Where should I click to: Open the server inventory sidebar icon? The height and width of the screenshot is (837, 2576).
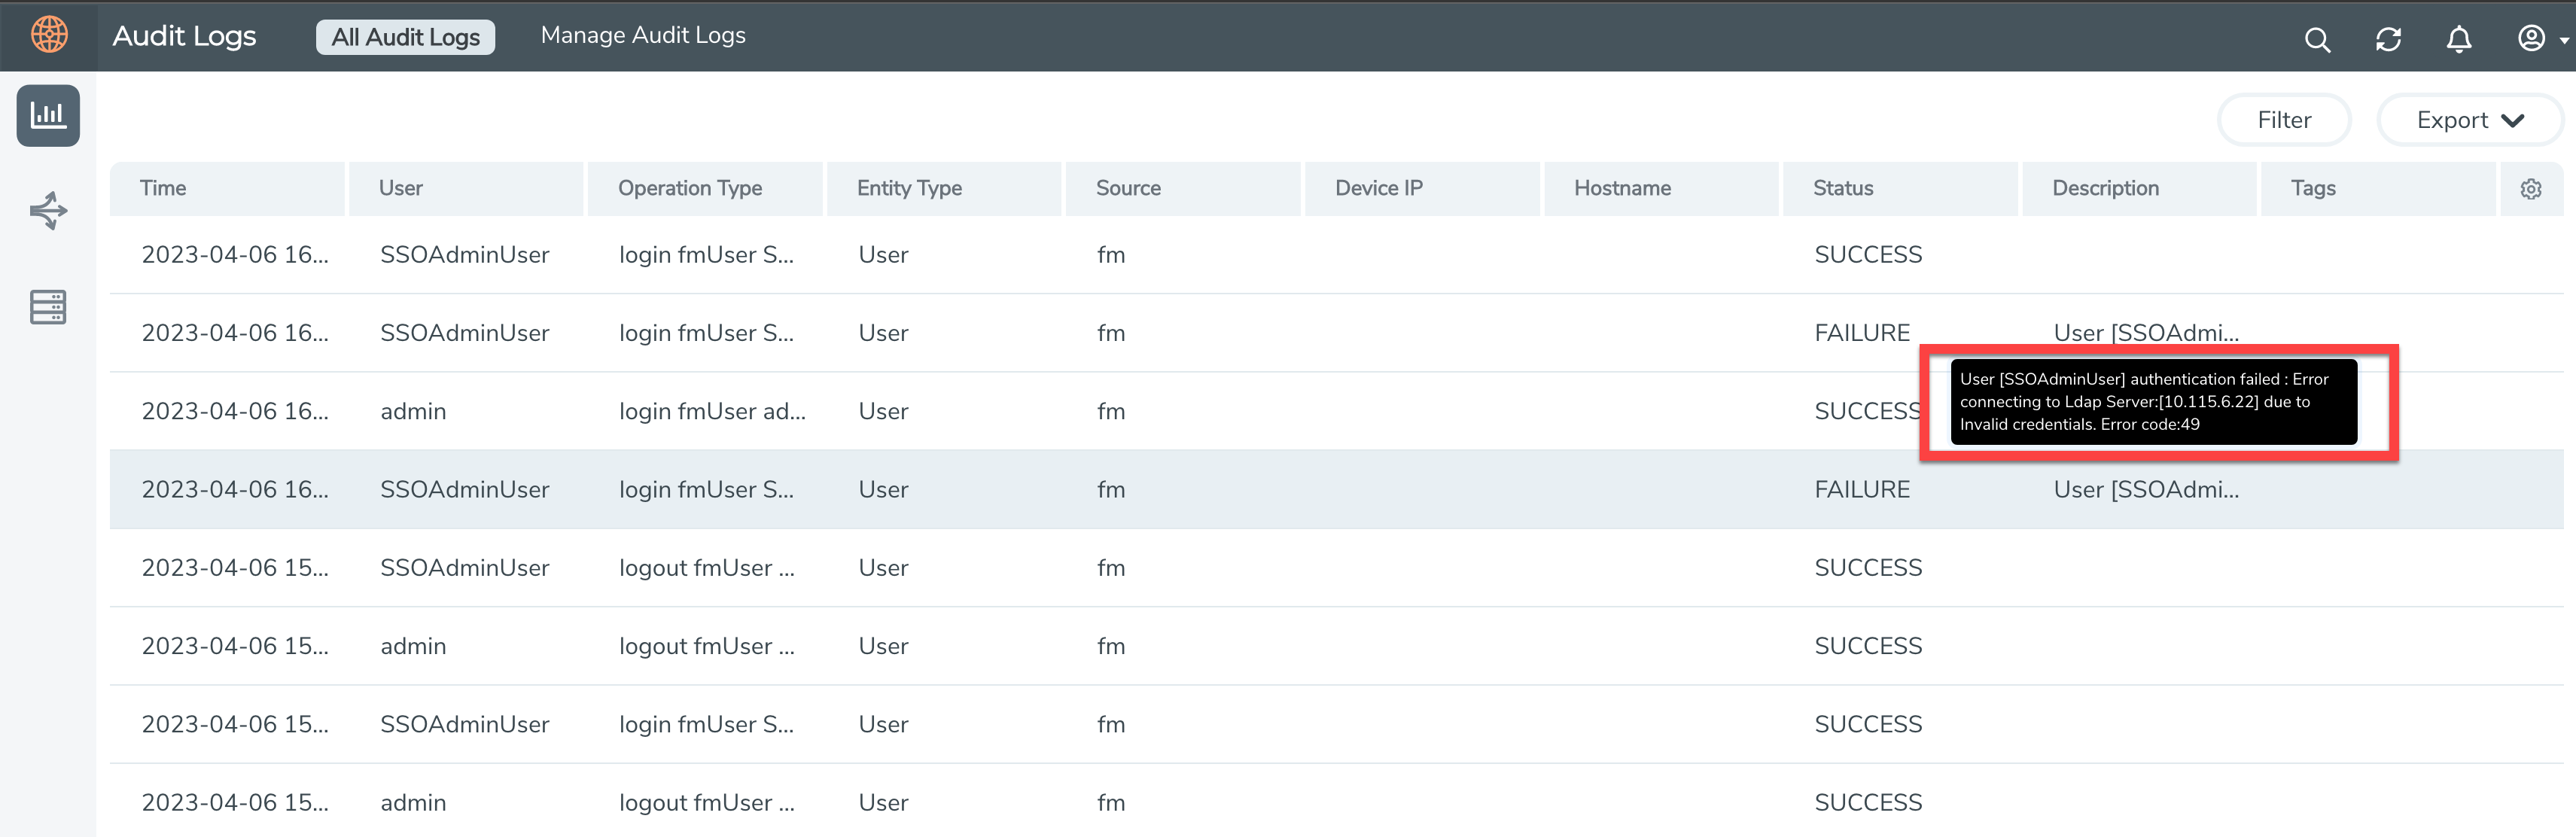pos(48,307)
